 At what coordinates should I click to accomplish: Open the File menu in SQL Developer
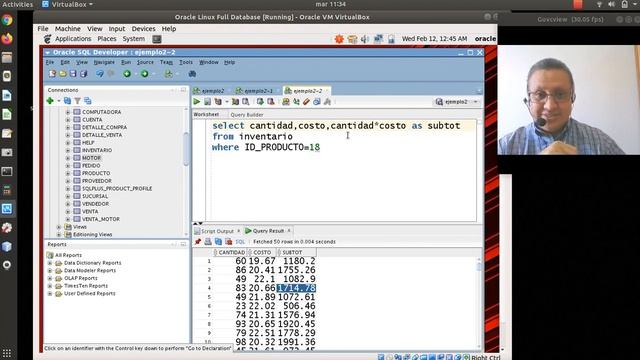pyautogui.click(x=50, y=62)
